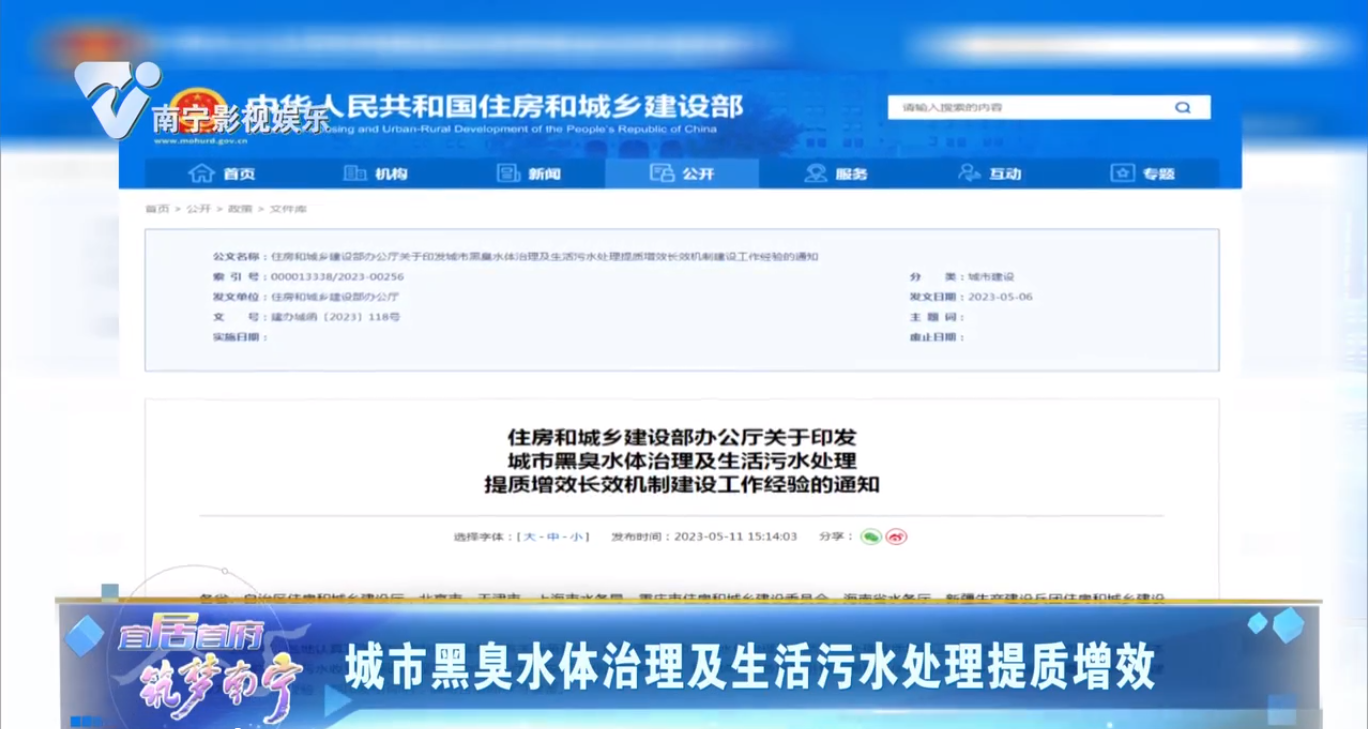The image size is (1368, 729).
Task: Share the notice via the red Weibo icon
Action: point(895,536)
